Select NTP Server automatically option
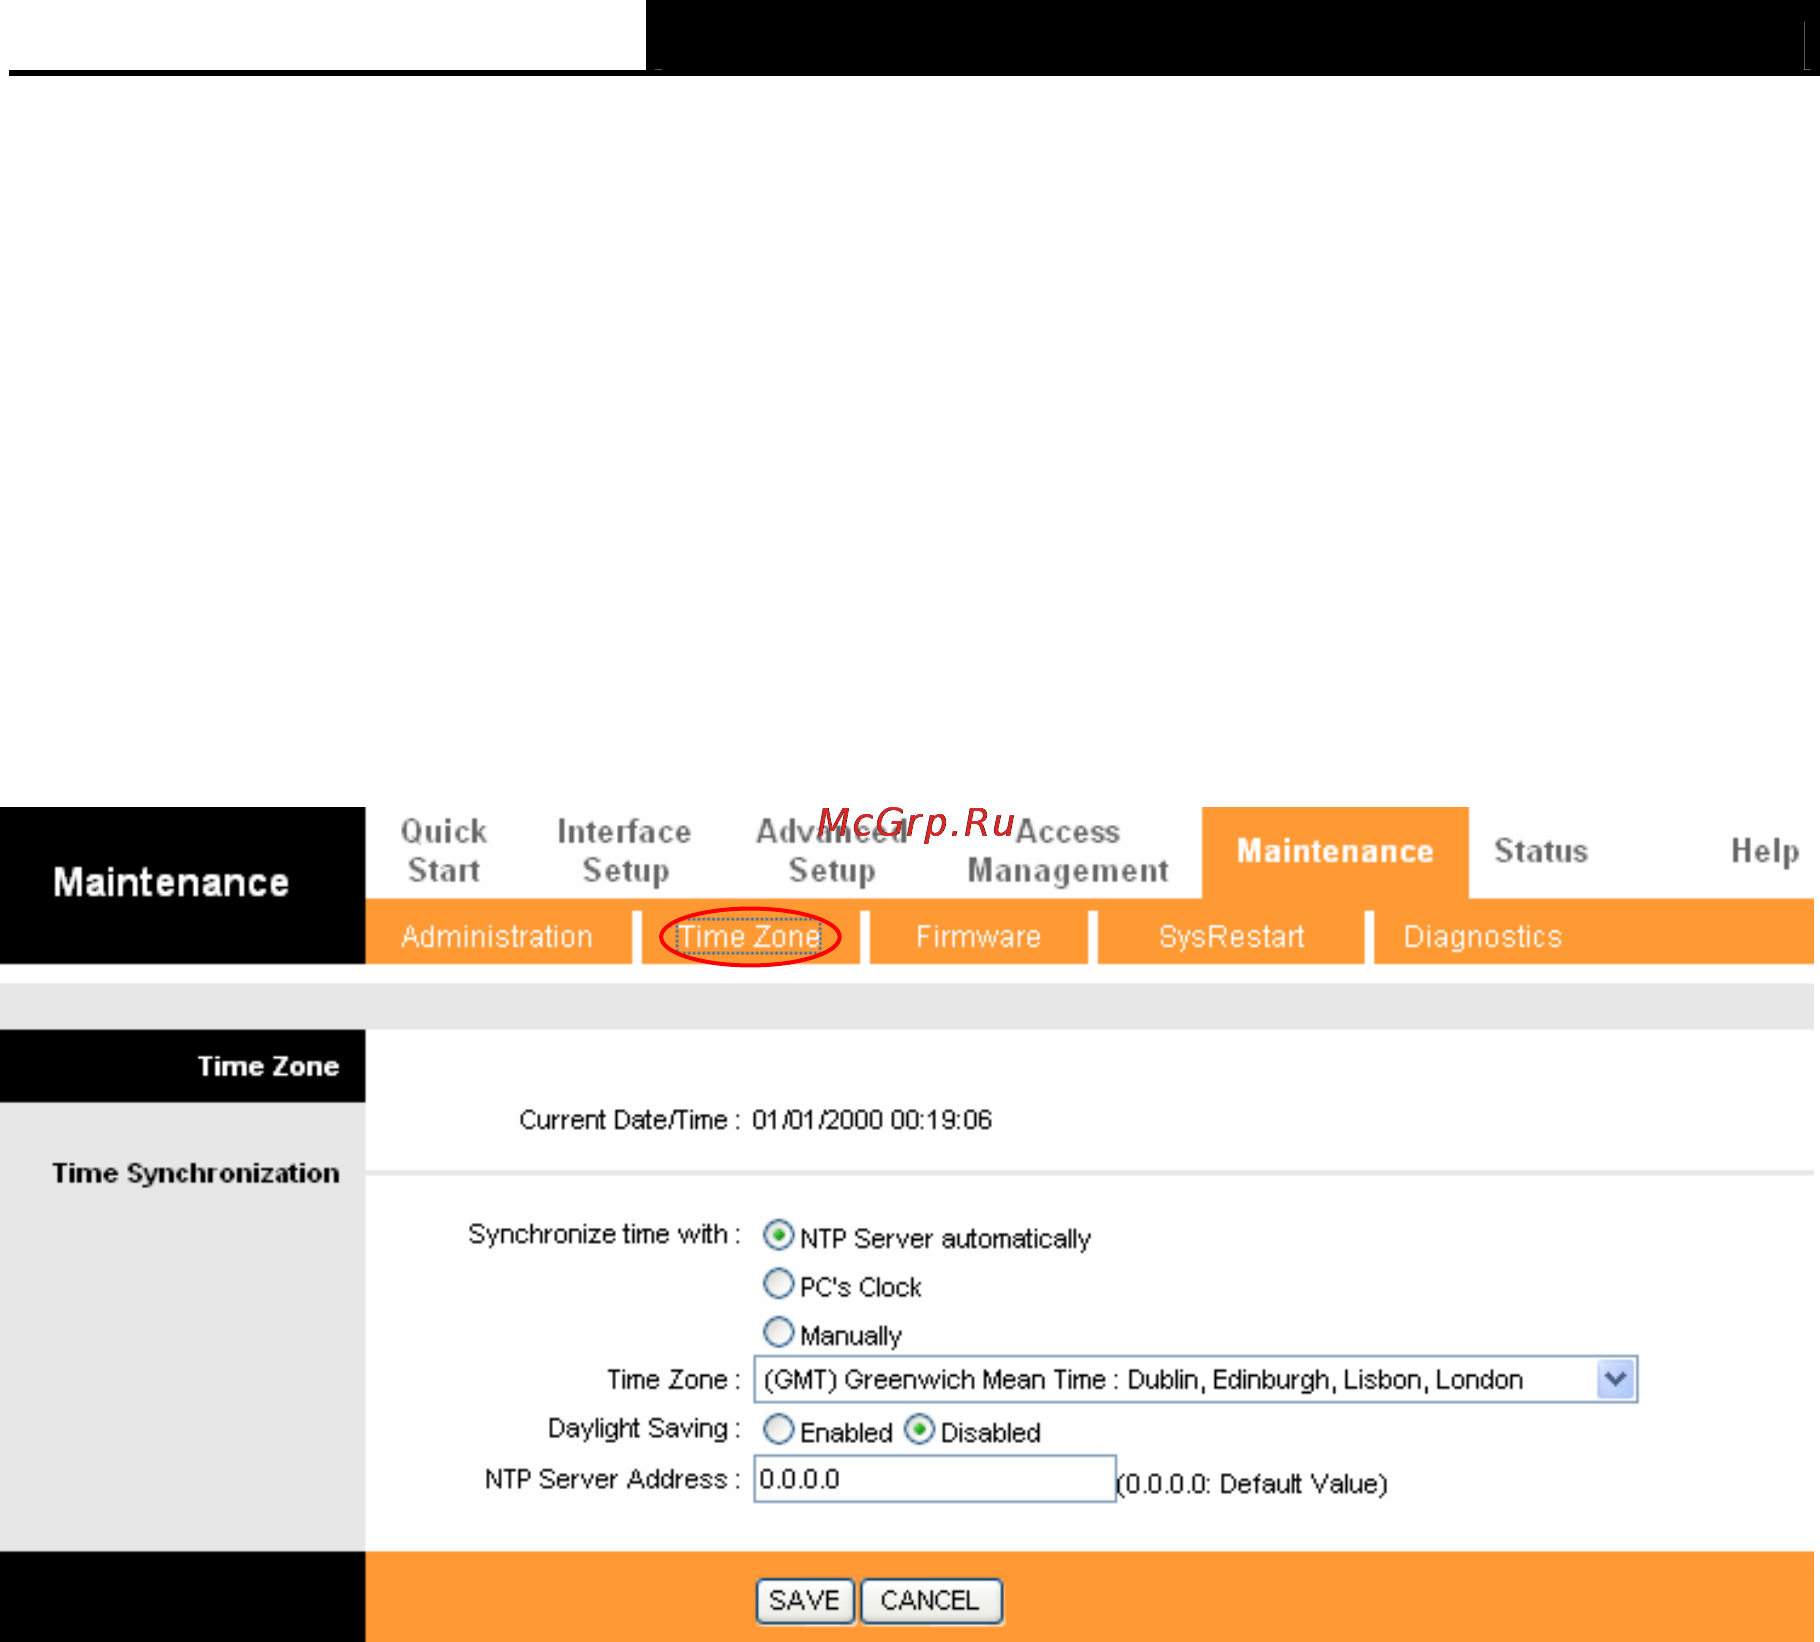 [x=778, y=1235]
